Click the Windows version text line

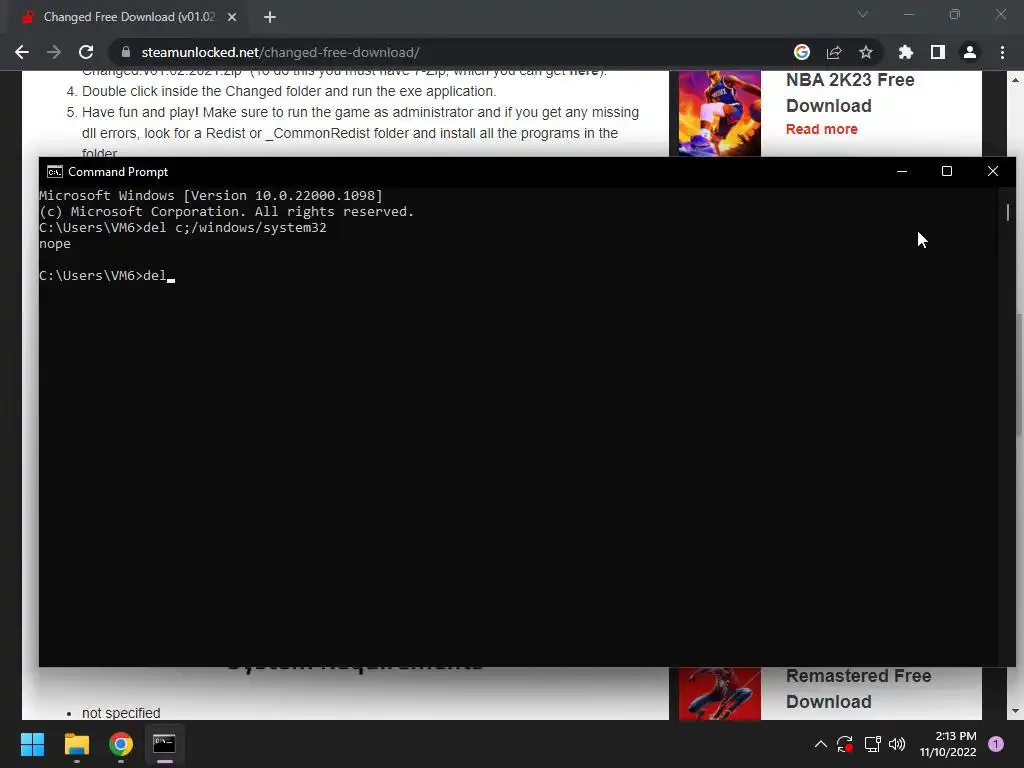point(211,195)
